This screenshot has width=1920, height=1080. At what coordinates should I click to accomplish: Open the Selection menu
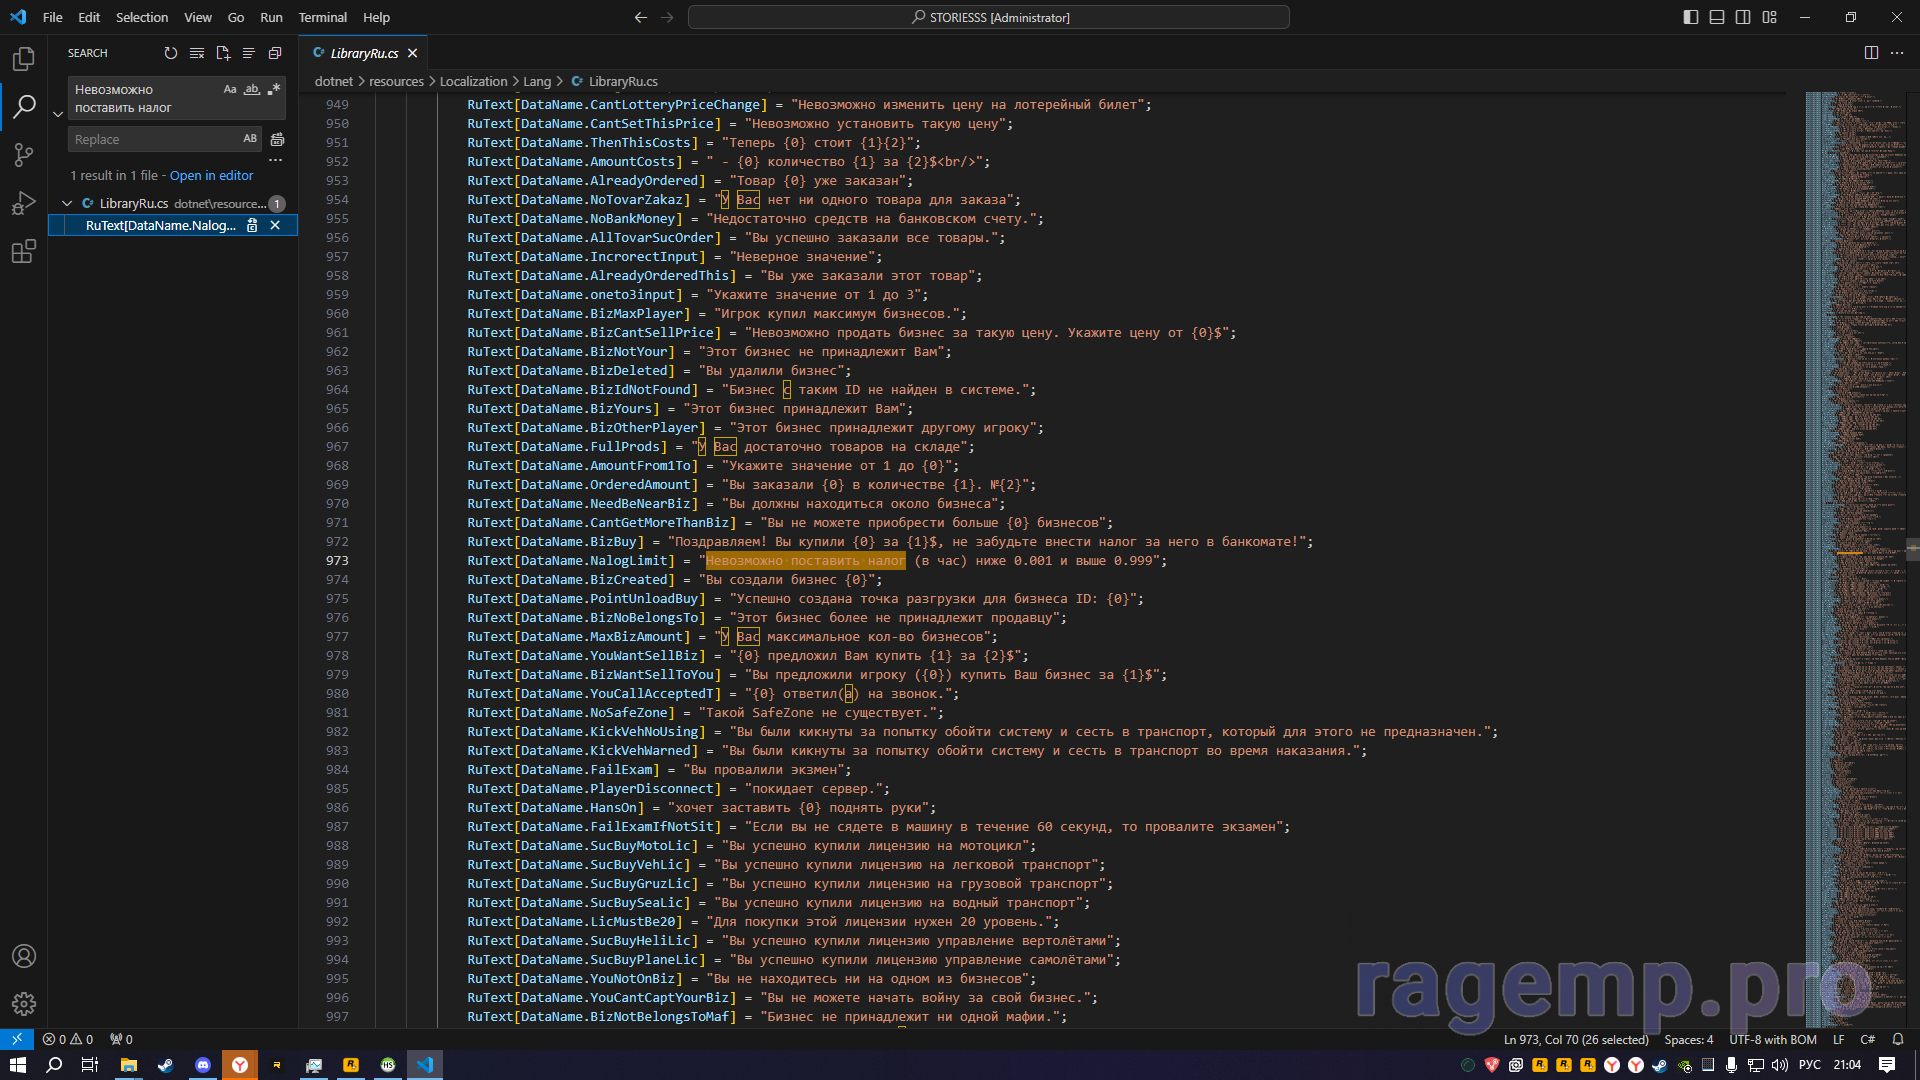141,17
